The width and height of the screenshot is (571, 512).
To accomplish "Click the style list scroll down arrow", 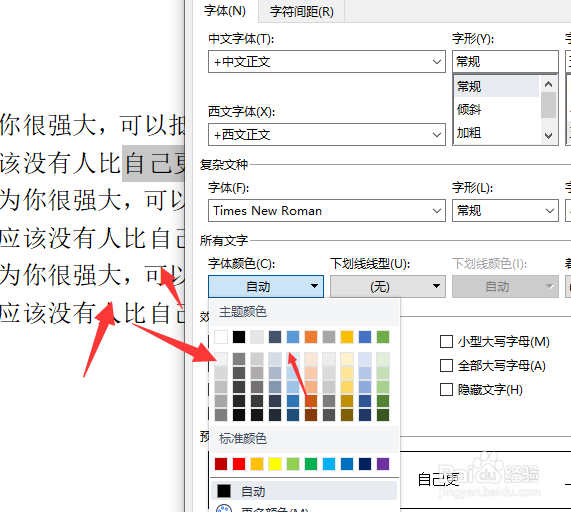I will pos(548,135).
